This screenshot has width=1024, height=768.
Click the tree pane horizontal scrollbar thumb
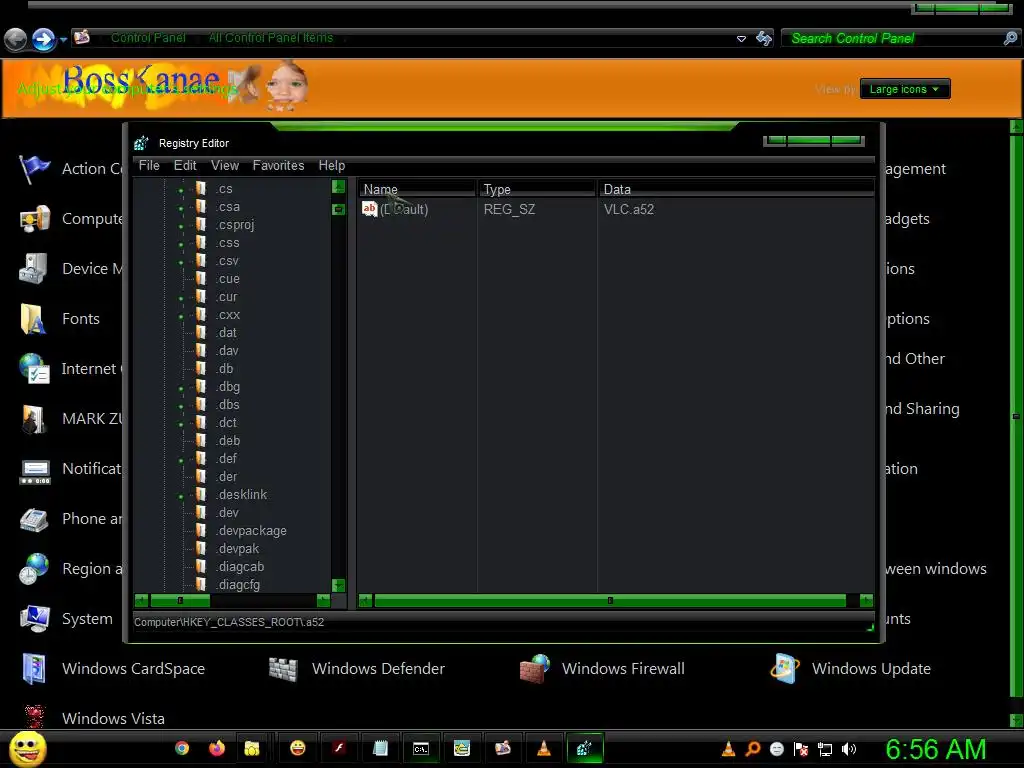[180, 600]
